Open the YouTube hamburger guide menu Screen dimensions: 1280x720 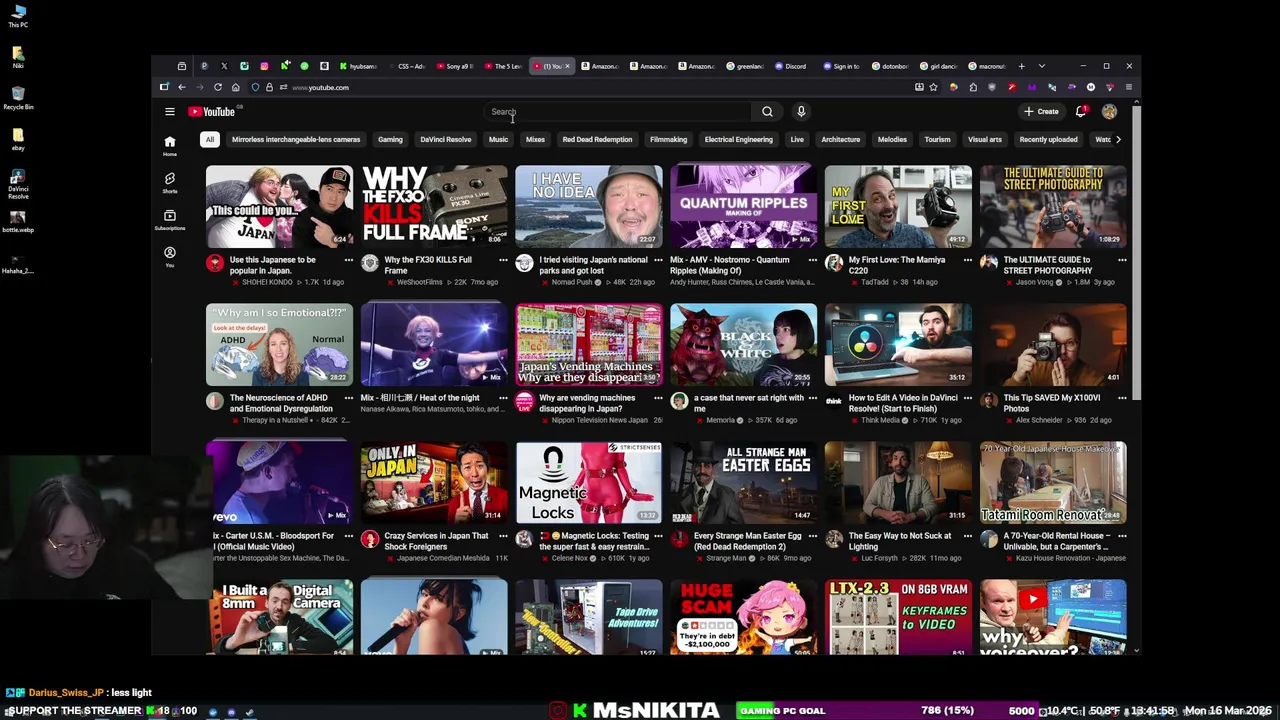pyautogui.click(x=170, y=112)
